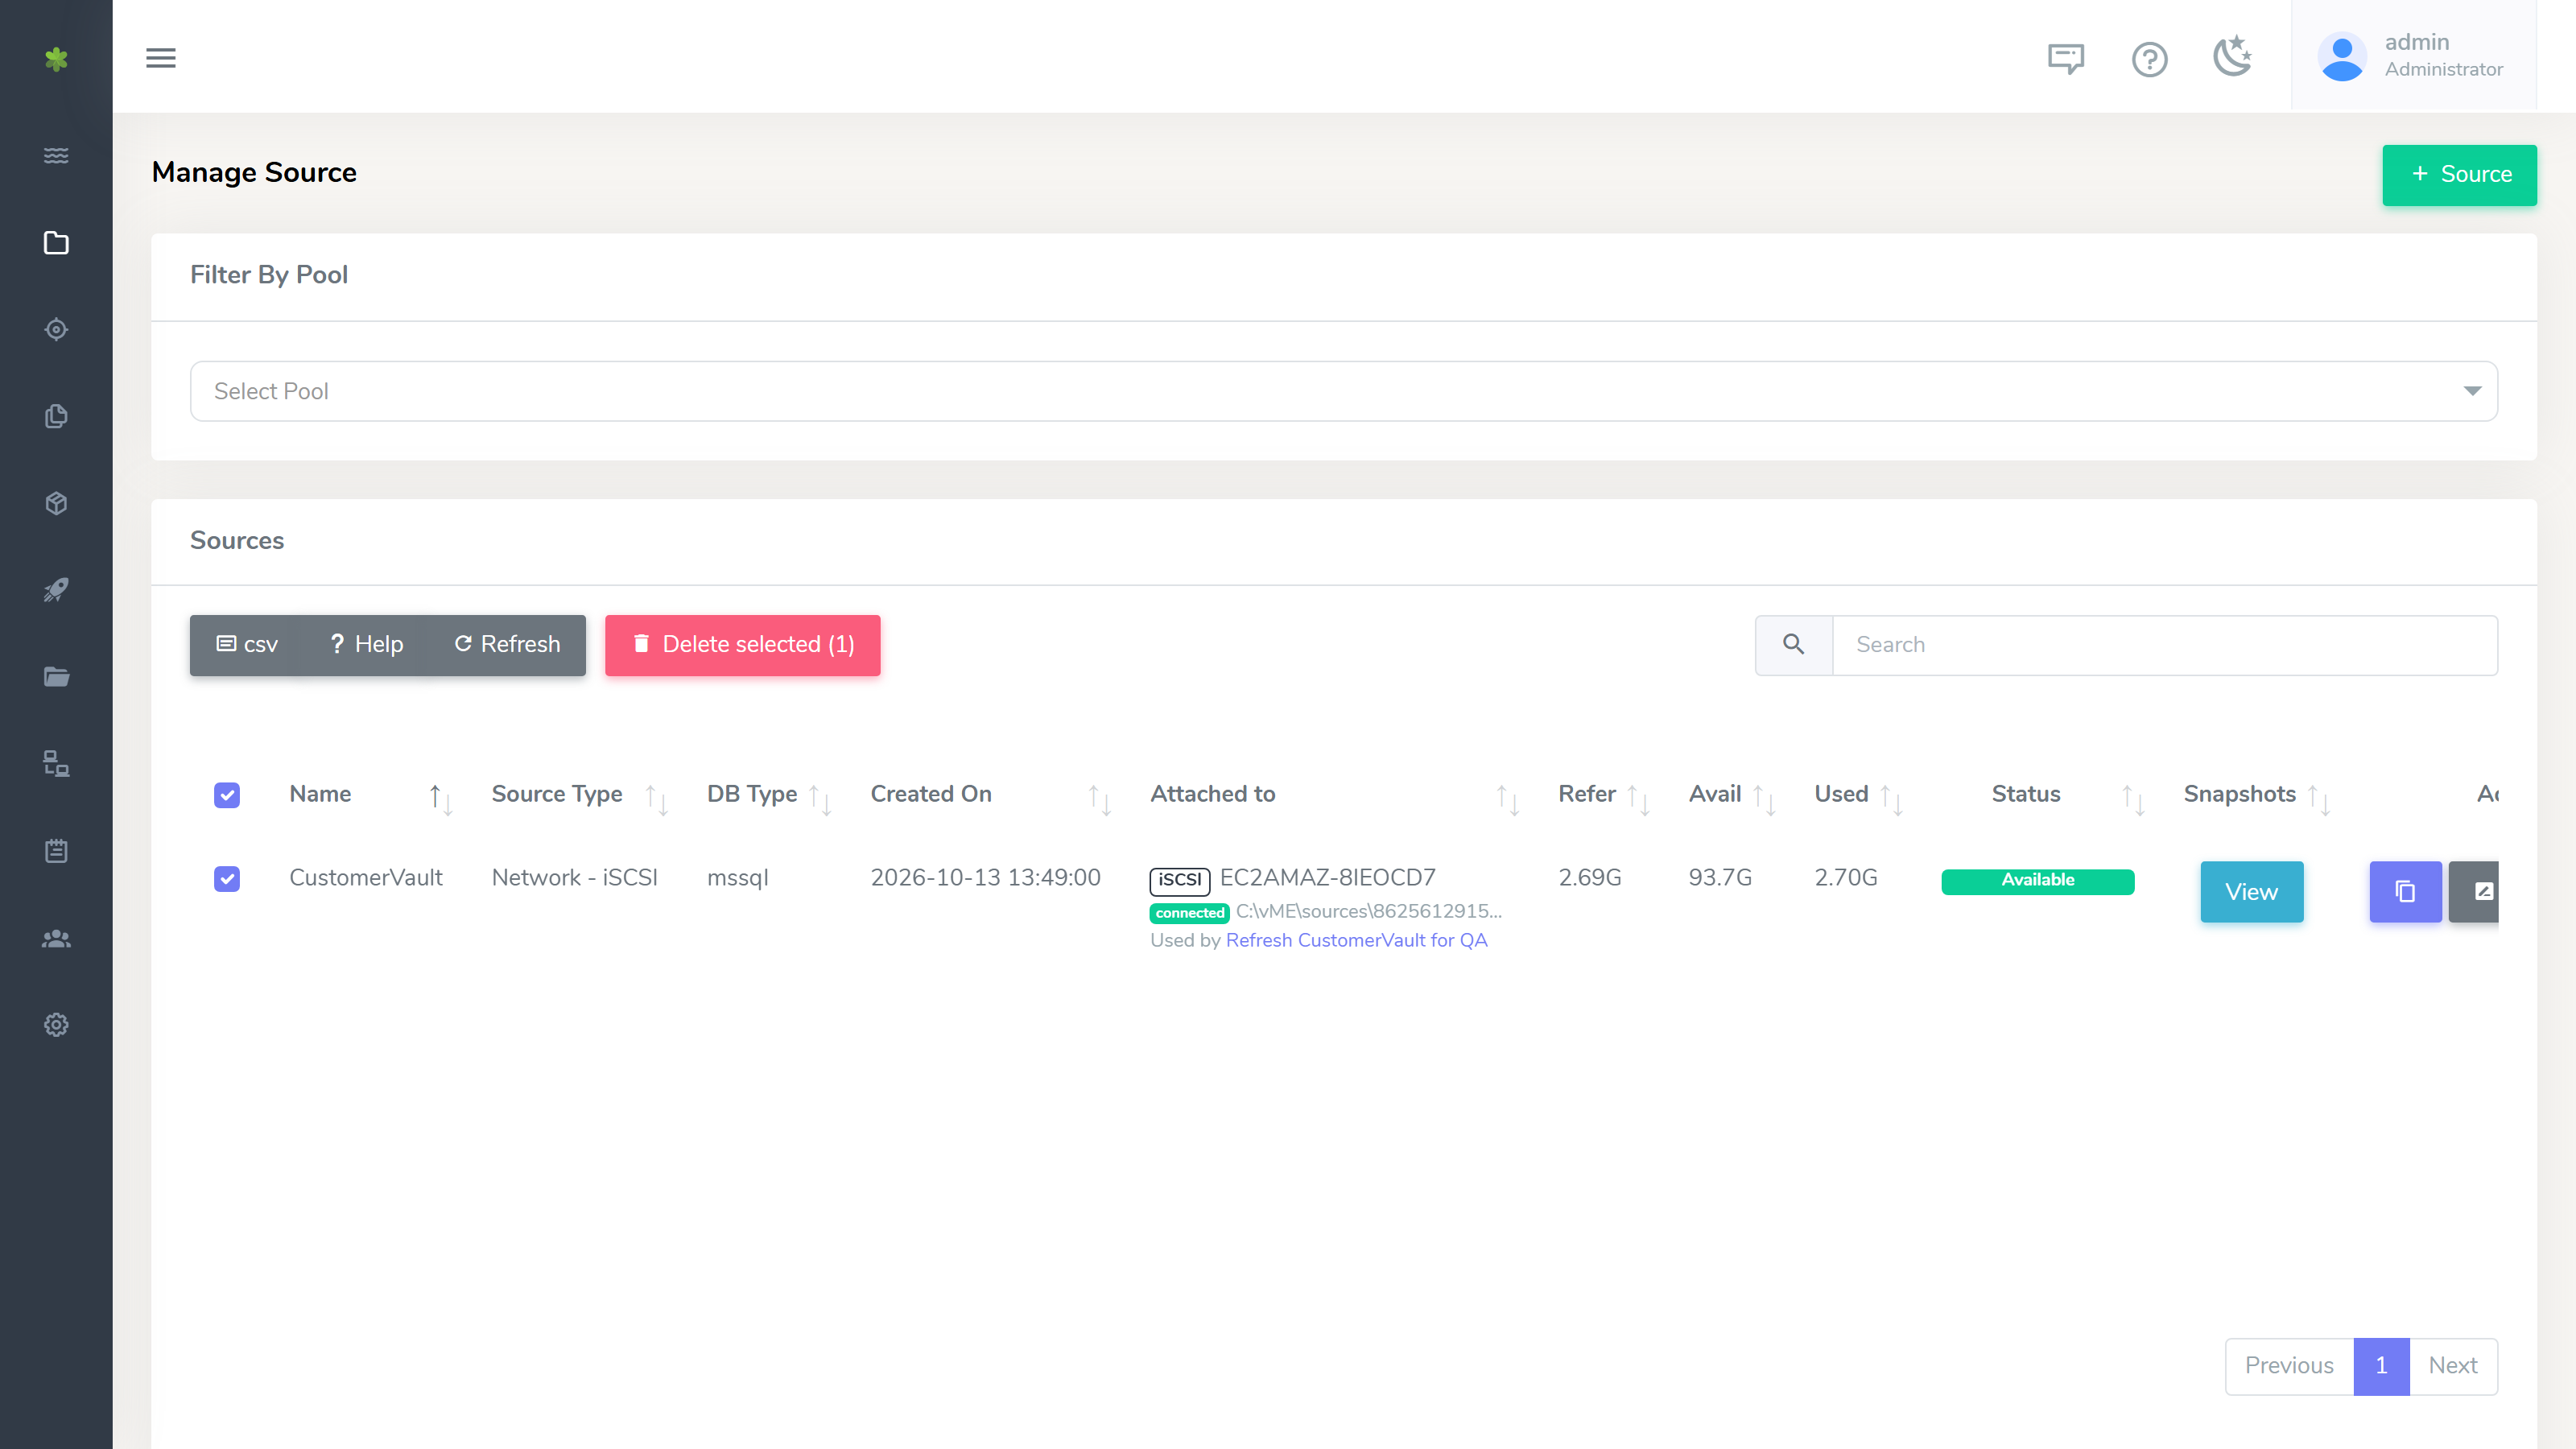Click the + Source button
Image resolution: width=2576 pixels, height=1449 pixels.
pos(2459,175)
